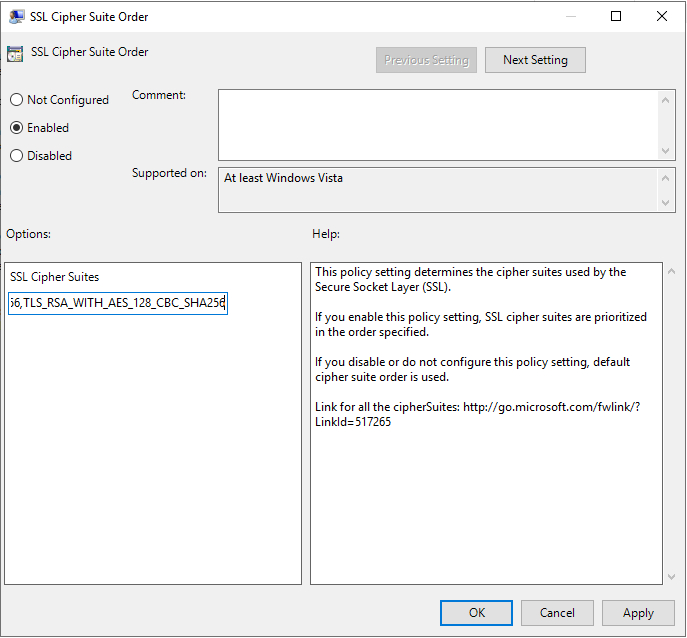Click the 'Help:' label

(x=326, y=234)
